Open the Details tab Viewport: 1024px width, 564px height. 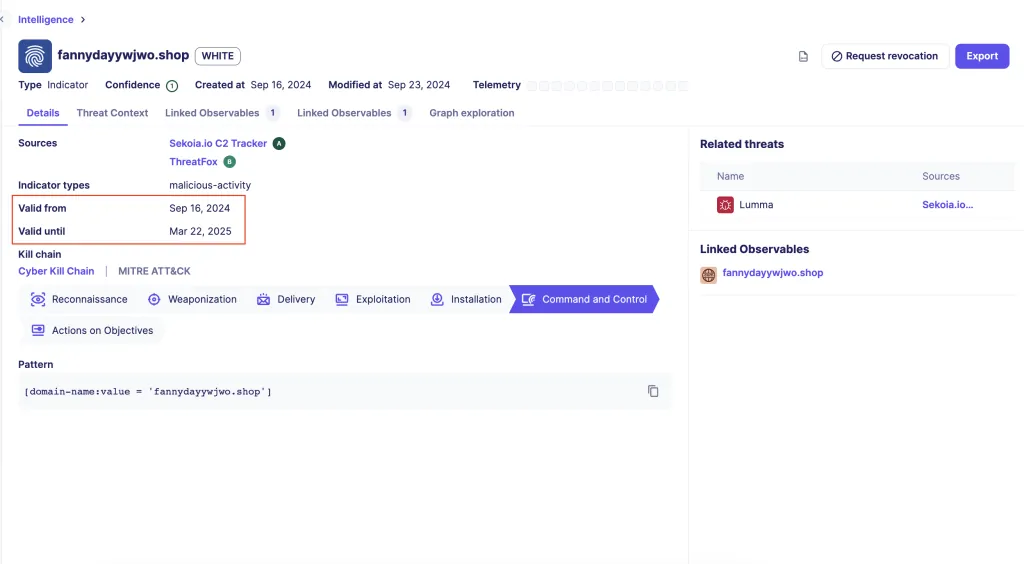[x=43, y=113]
